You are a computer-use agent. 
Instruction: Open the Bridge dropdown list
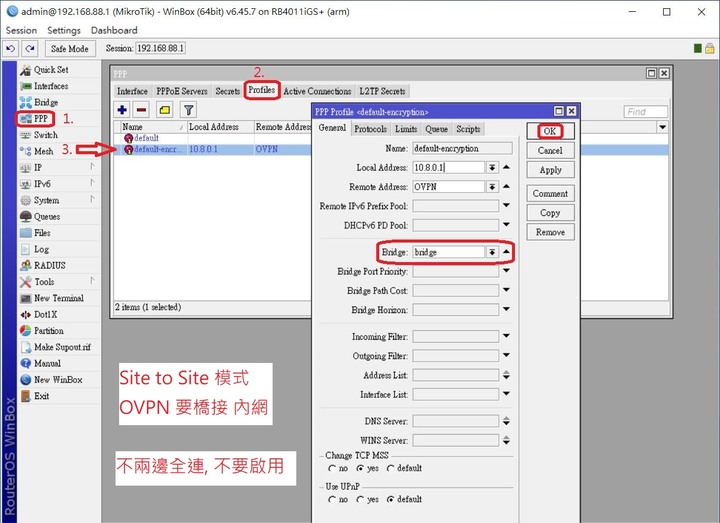[x=492, y=252]
